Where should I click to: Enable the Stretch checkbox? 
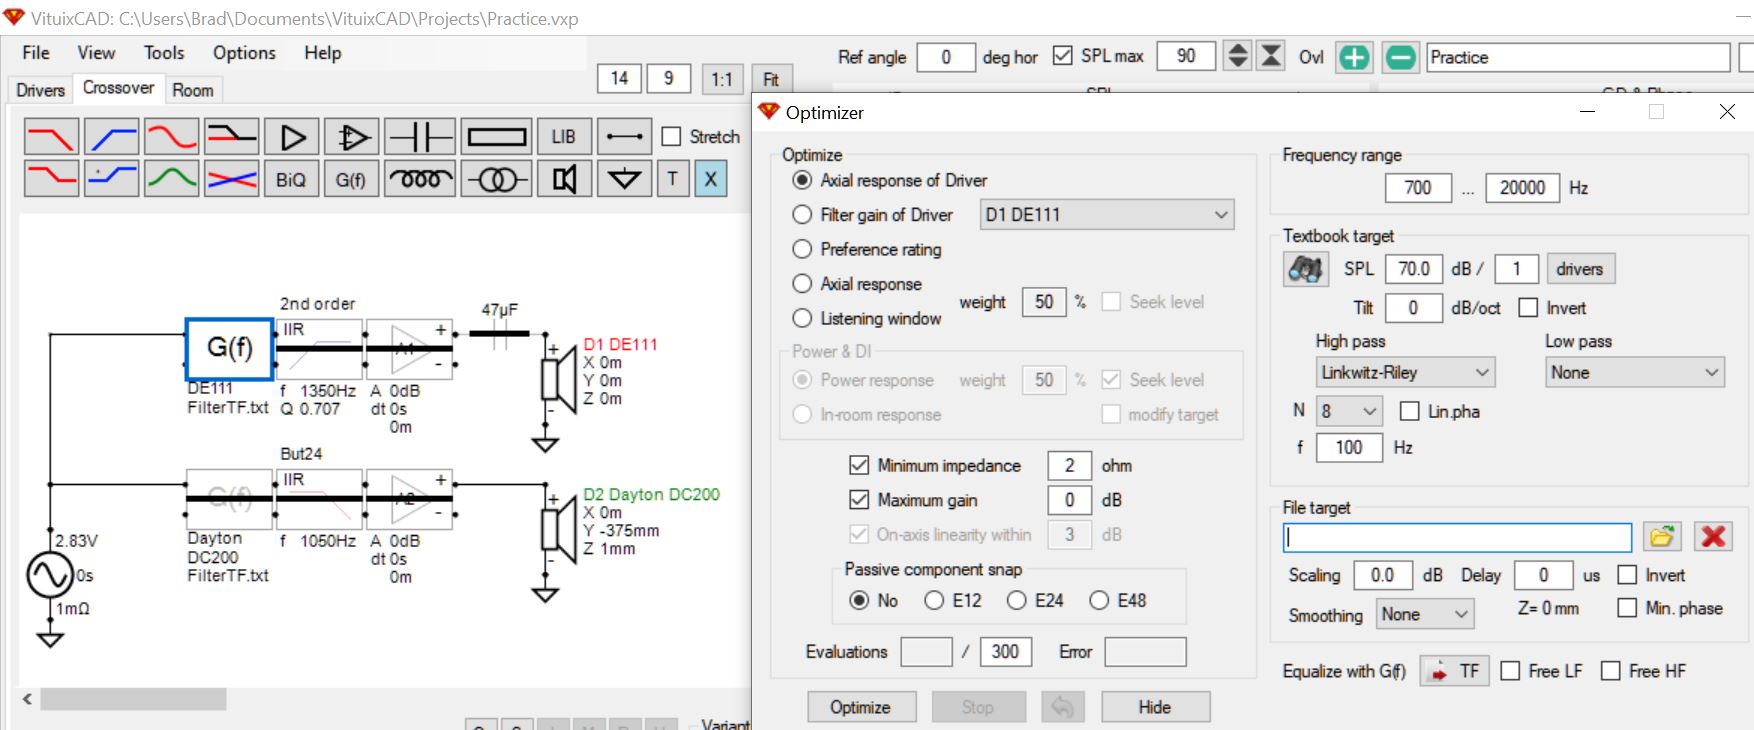coord(672,137)
